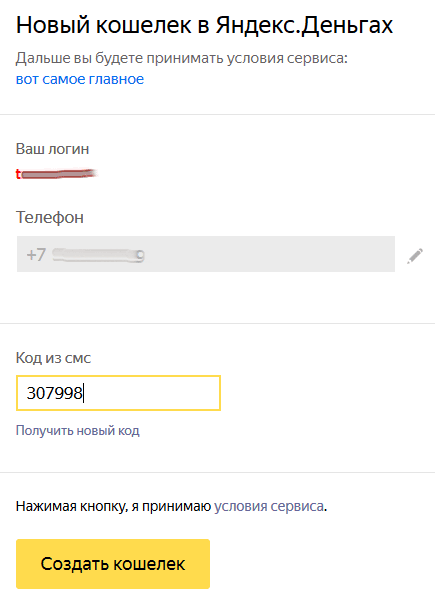
Task: Click the pencil icon to edit phone
Action: (x=415, y=256)
